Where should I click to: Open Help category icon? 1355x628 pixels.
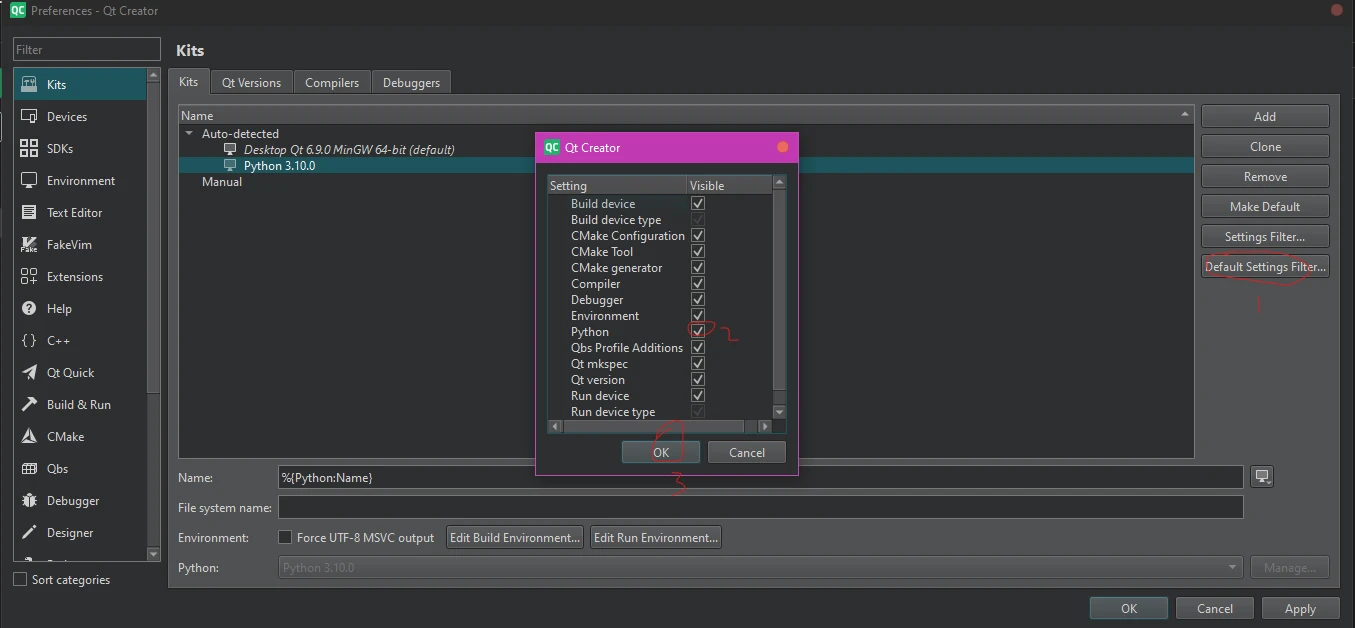(x=29, y=309)
